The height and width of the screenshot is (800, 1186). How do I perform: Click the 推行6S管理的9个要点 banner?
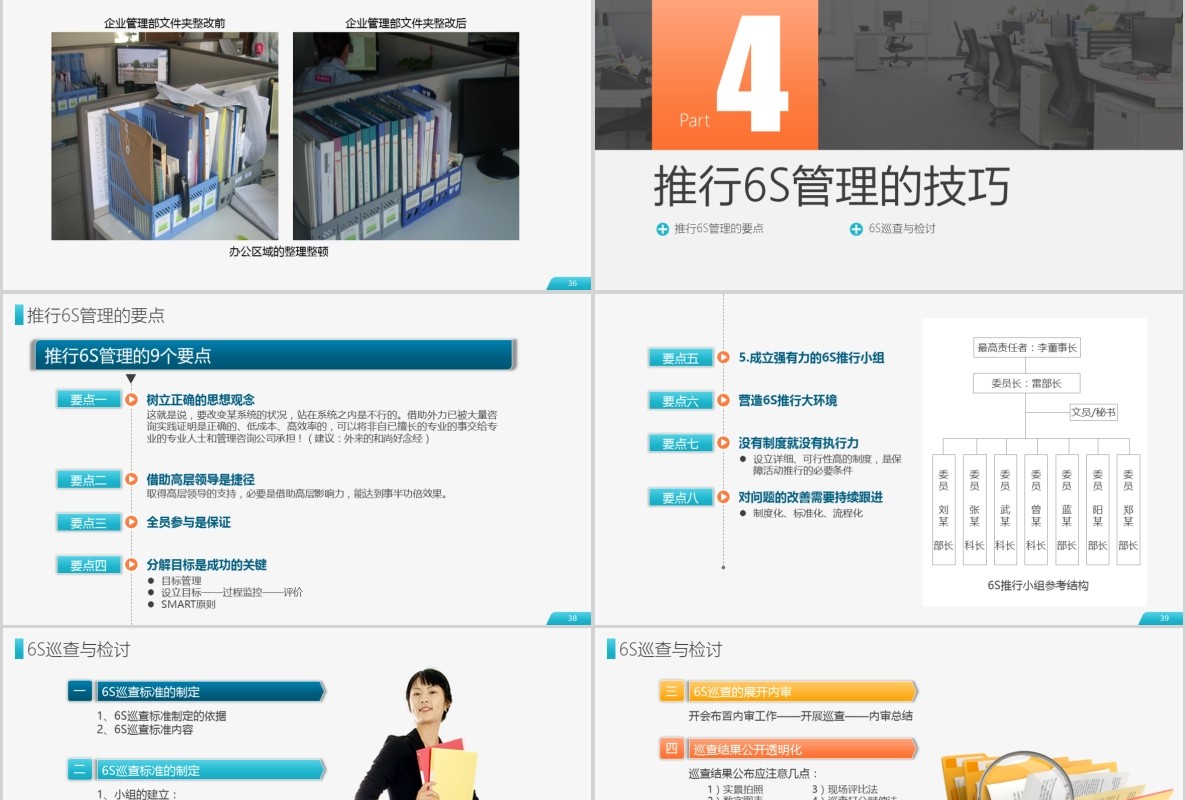point(273,355)
